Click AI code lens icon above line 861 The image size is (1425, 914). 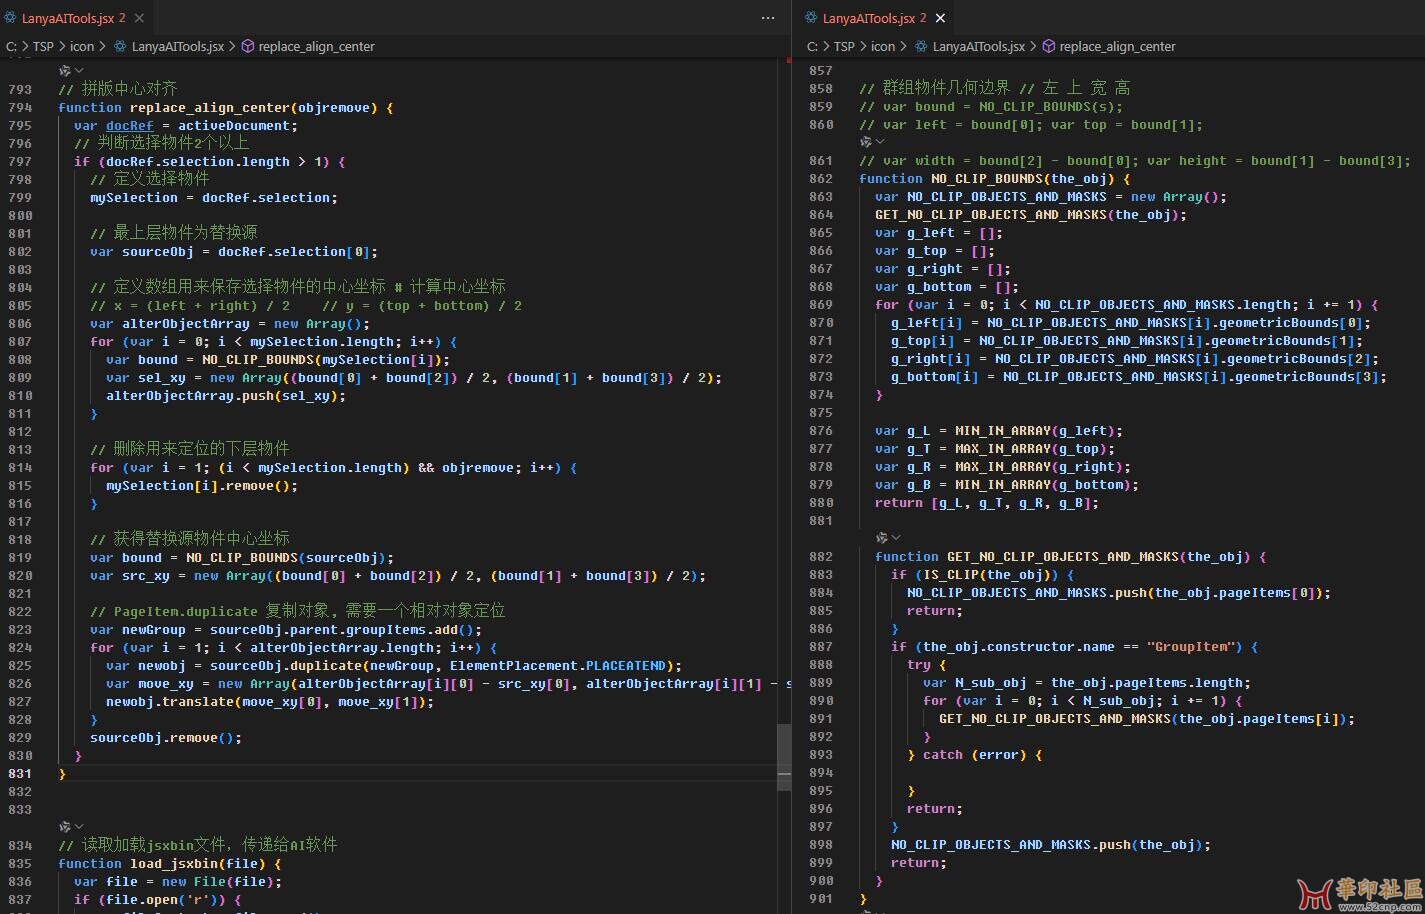866,142
